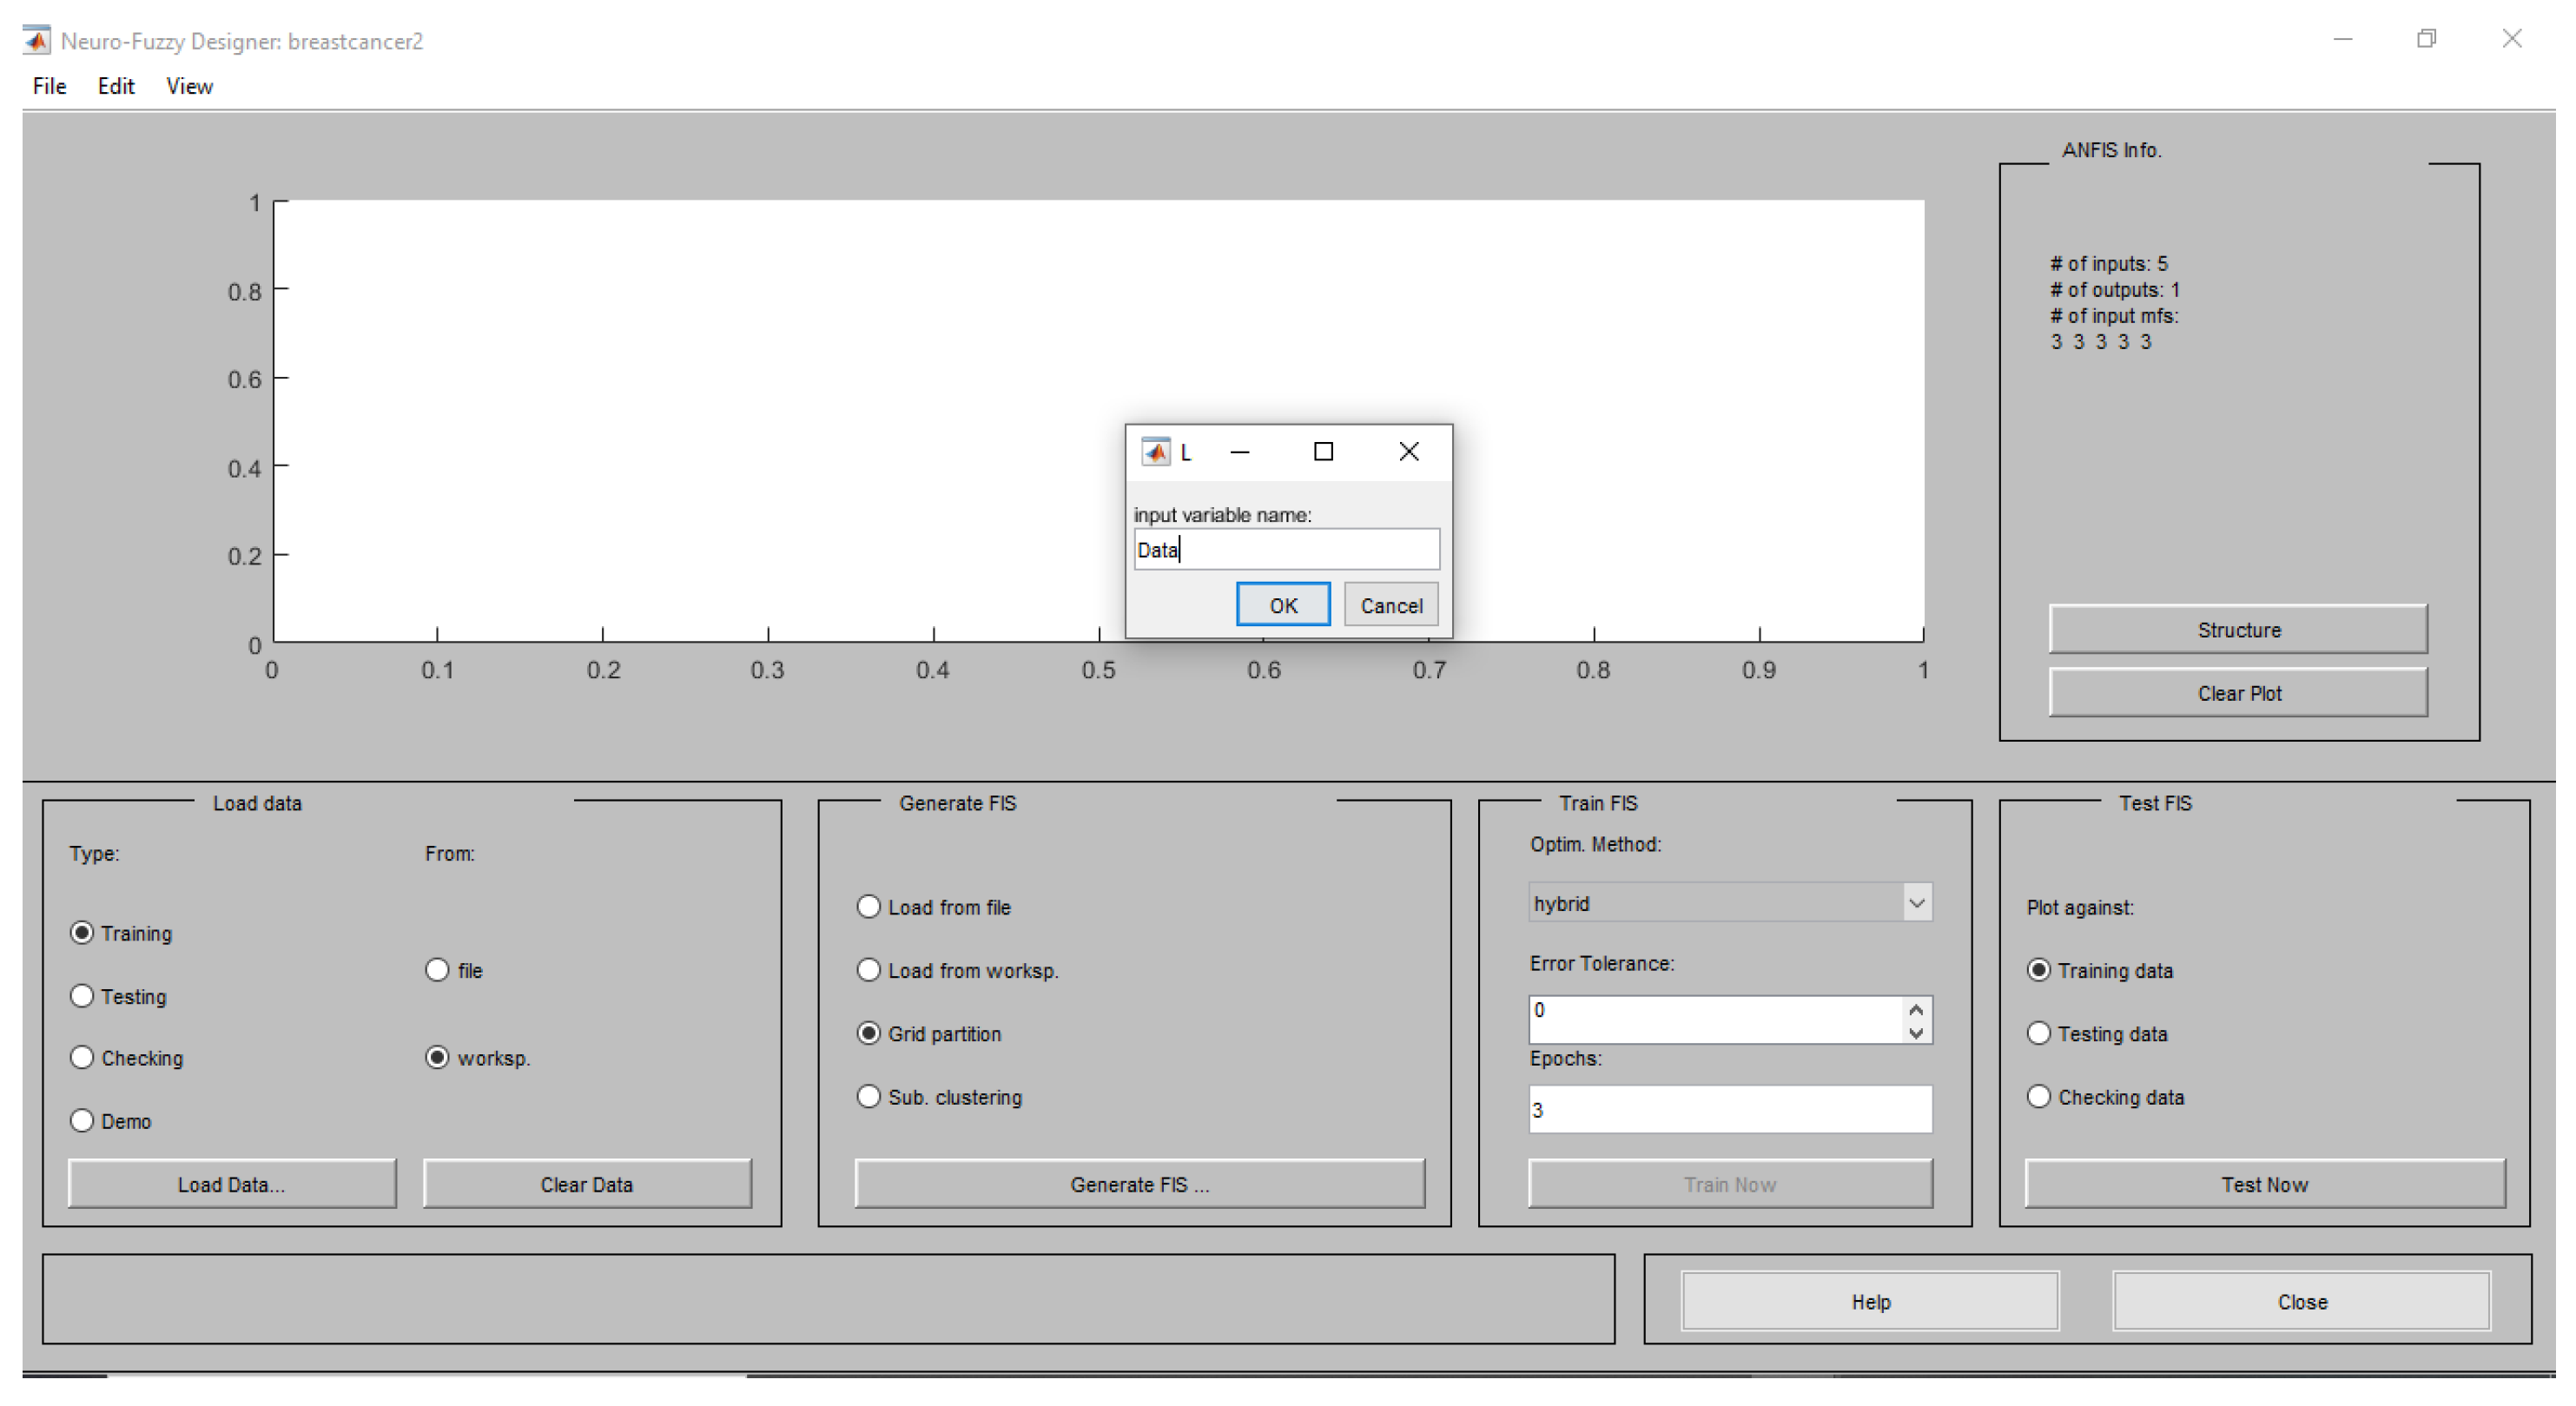Choose load data from file radio button
This screenshot has width=2576, height=1406.
pos(437,970)
